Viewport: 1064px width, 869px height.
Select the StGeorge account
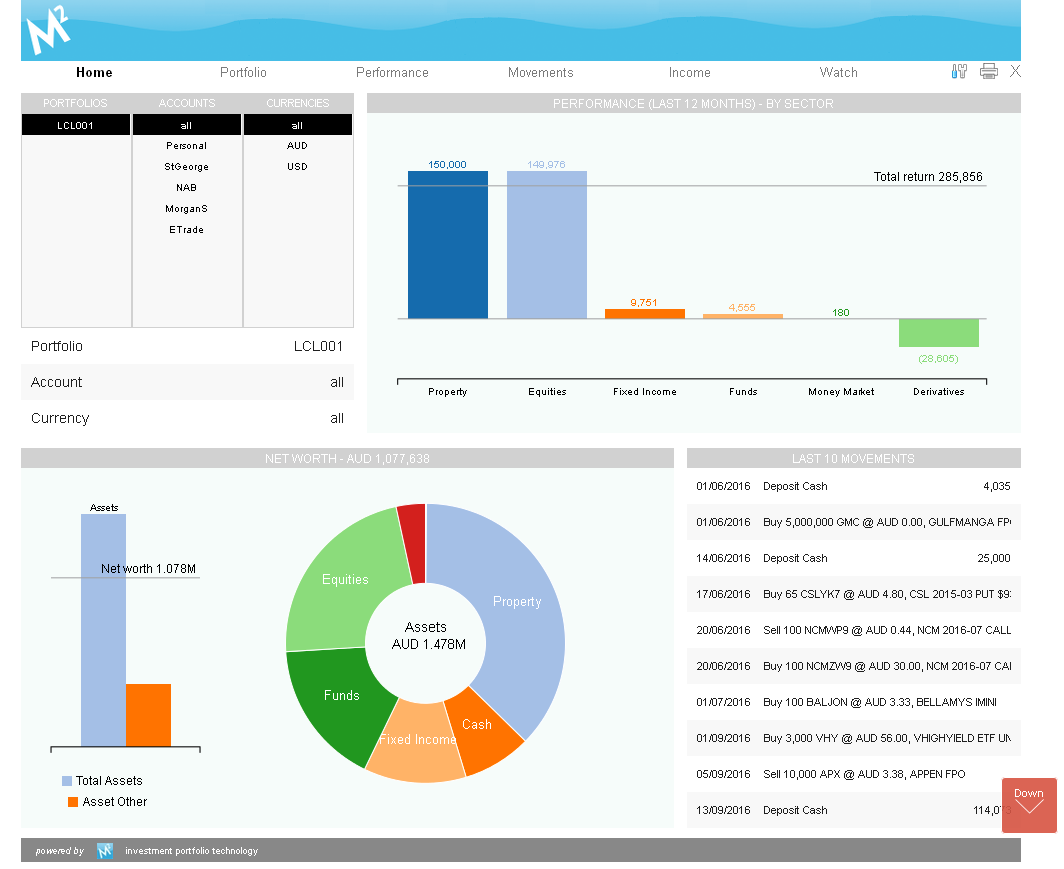tap(186, 167)
